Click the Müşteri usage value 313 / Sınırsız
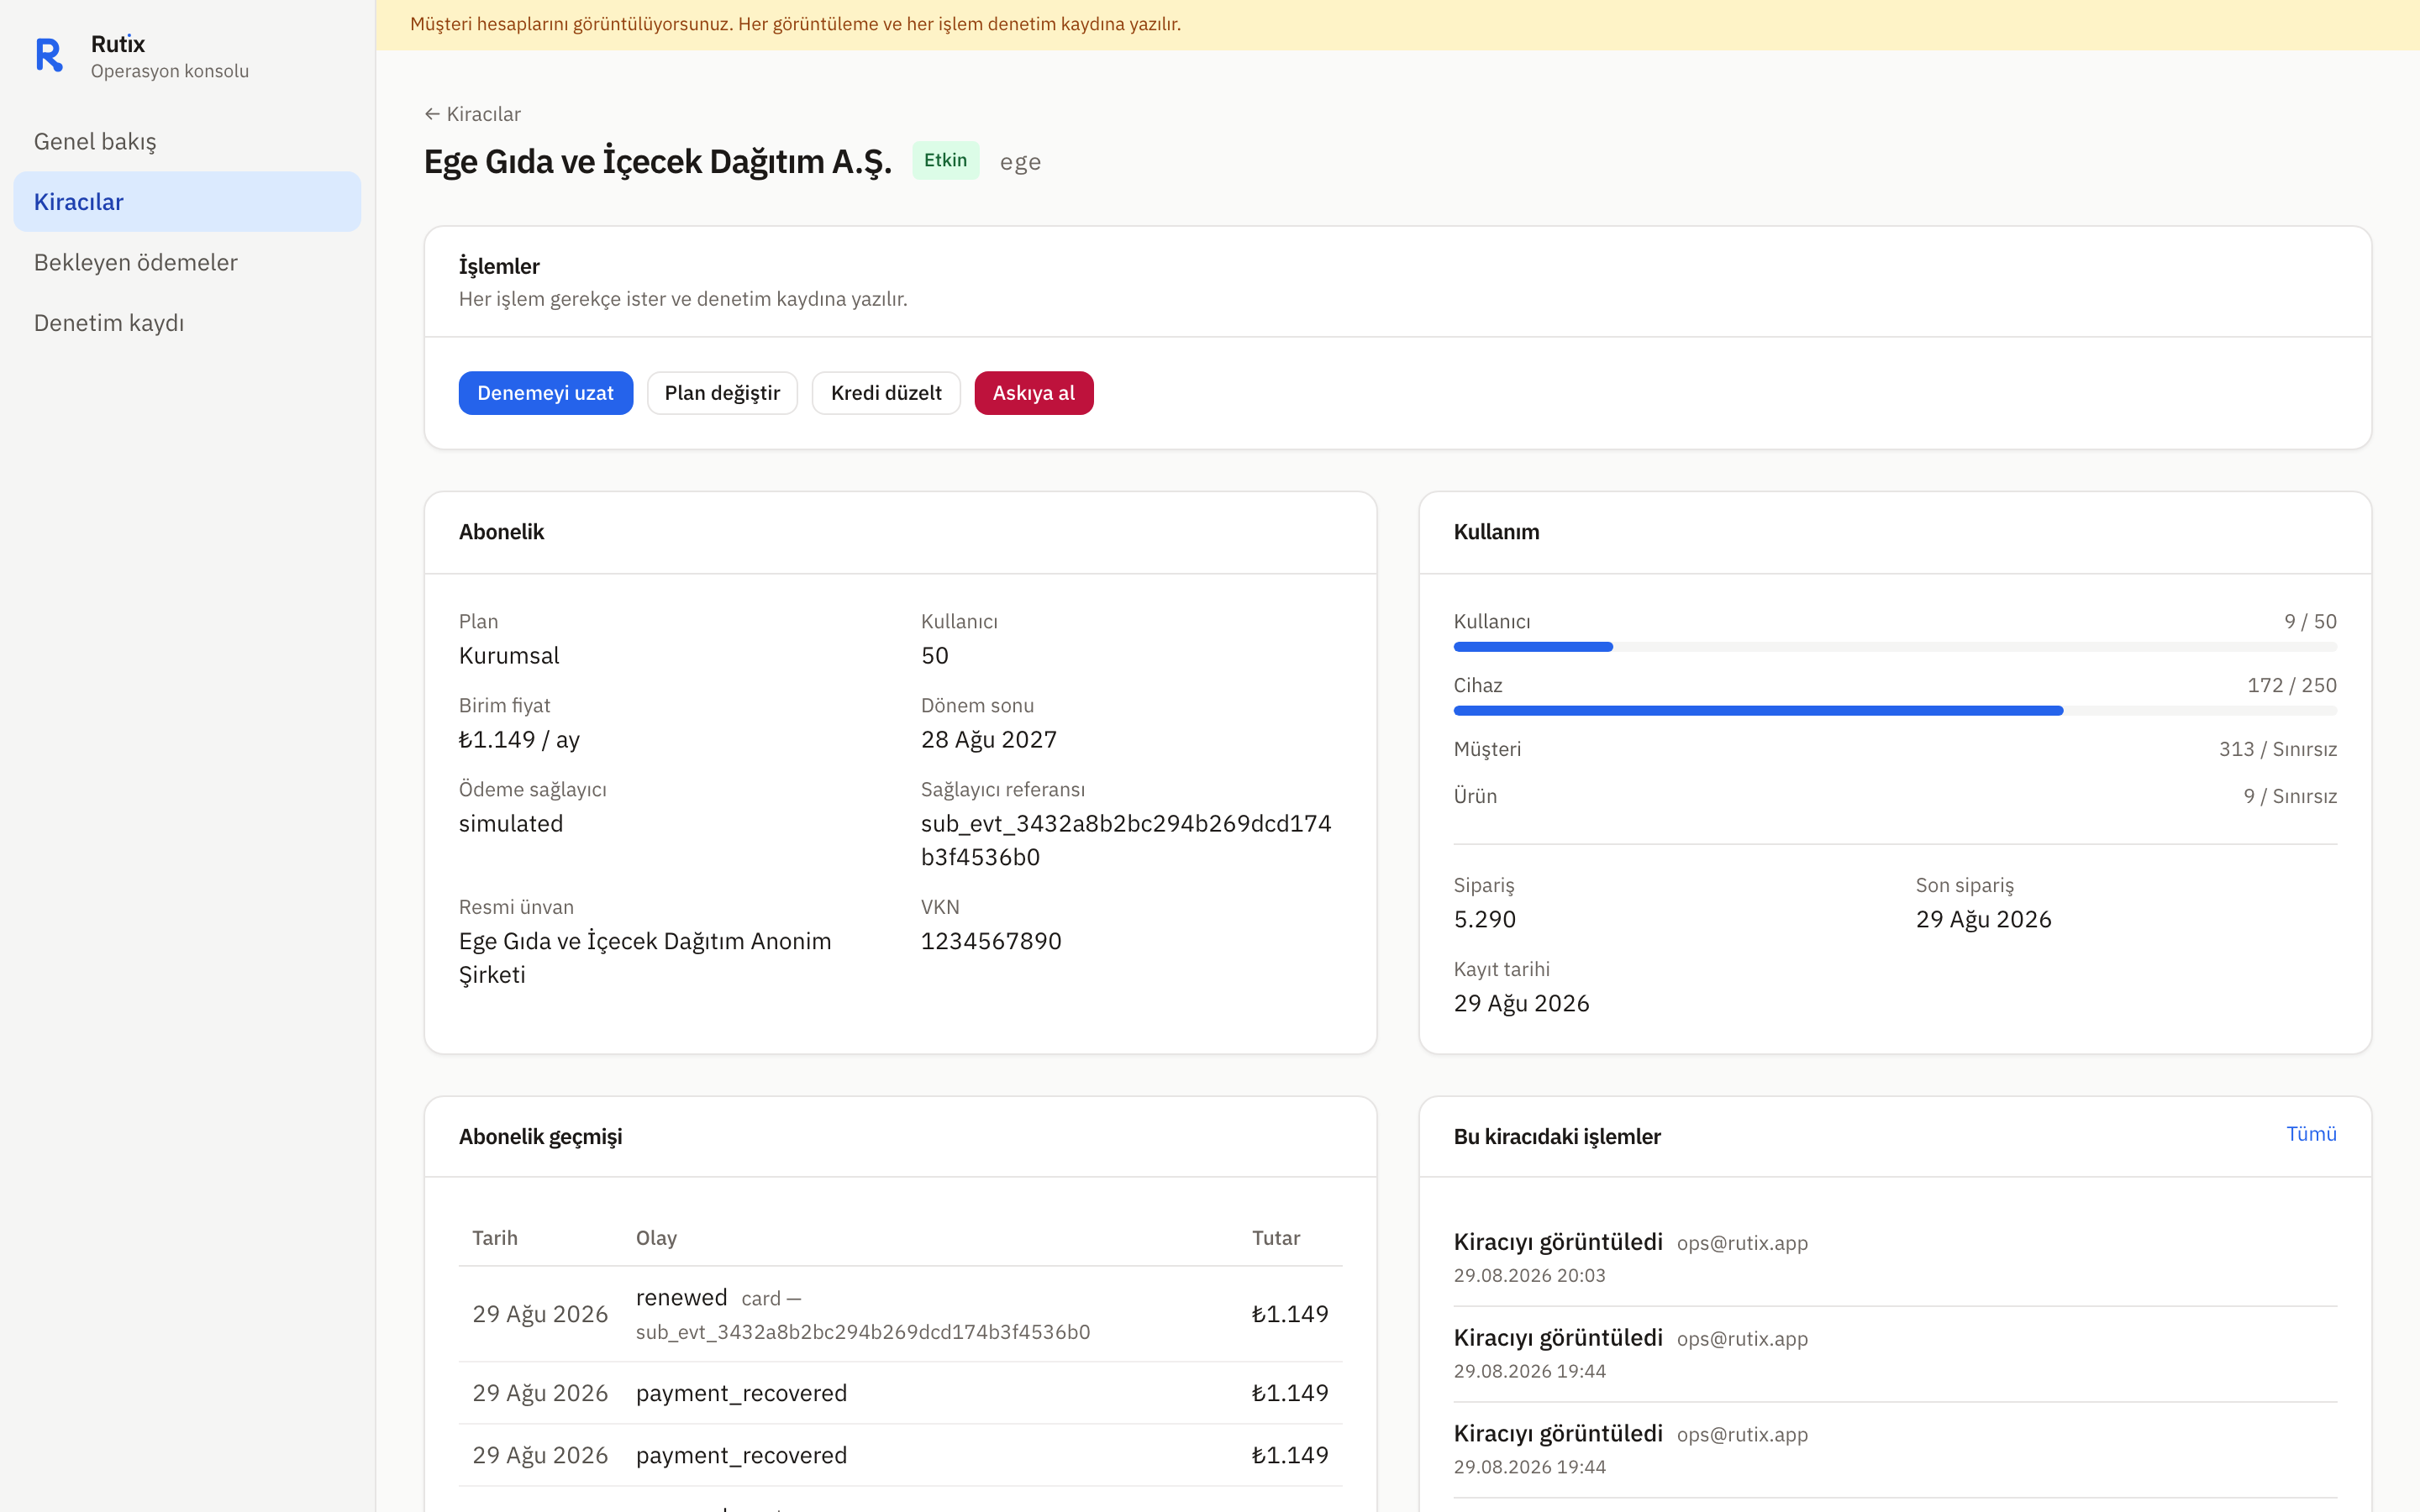Screen dimensions: 2420x1512 [x=2277, y=749]
